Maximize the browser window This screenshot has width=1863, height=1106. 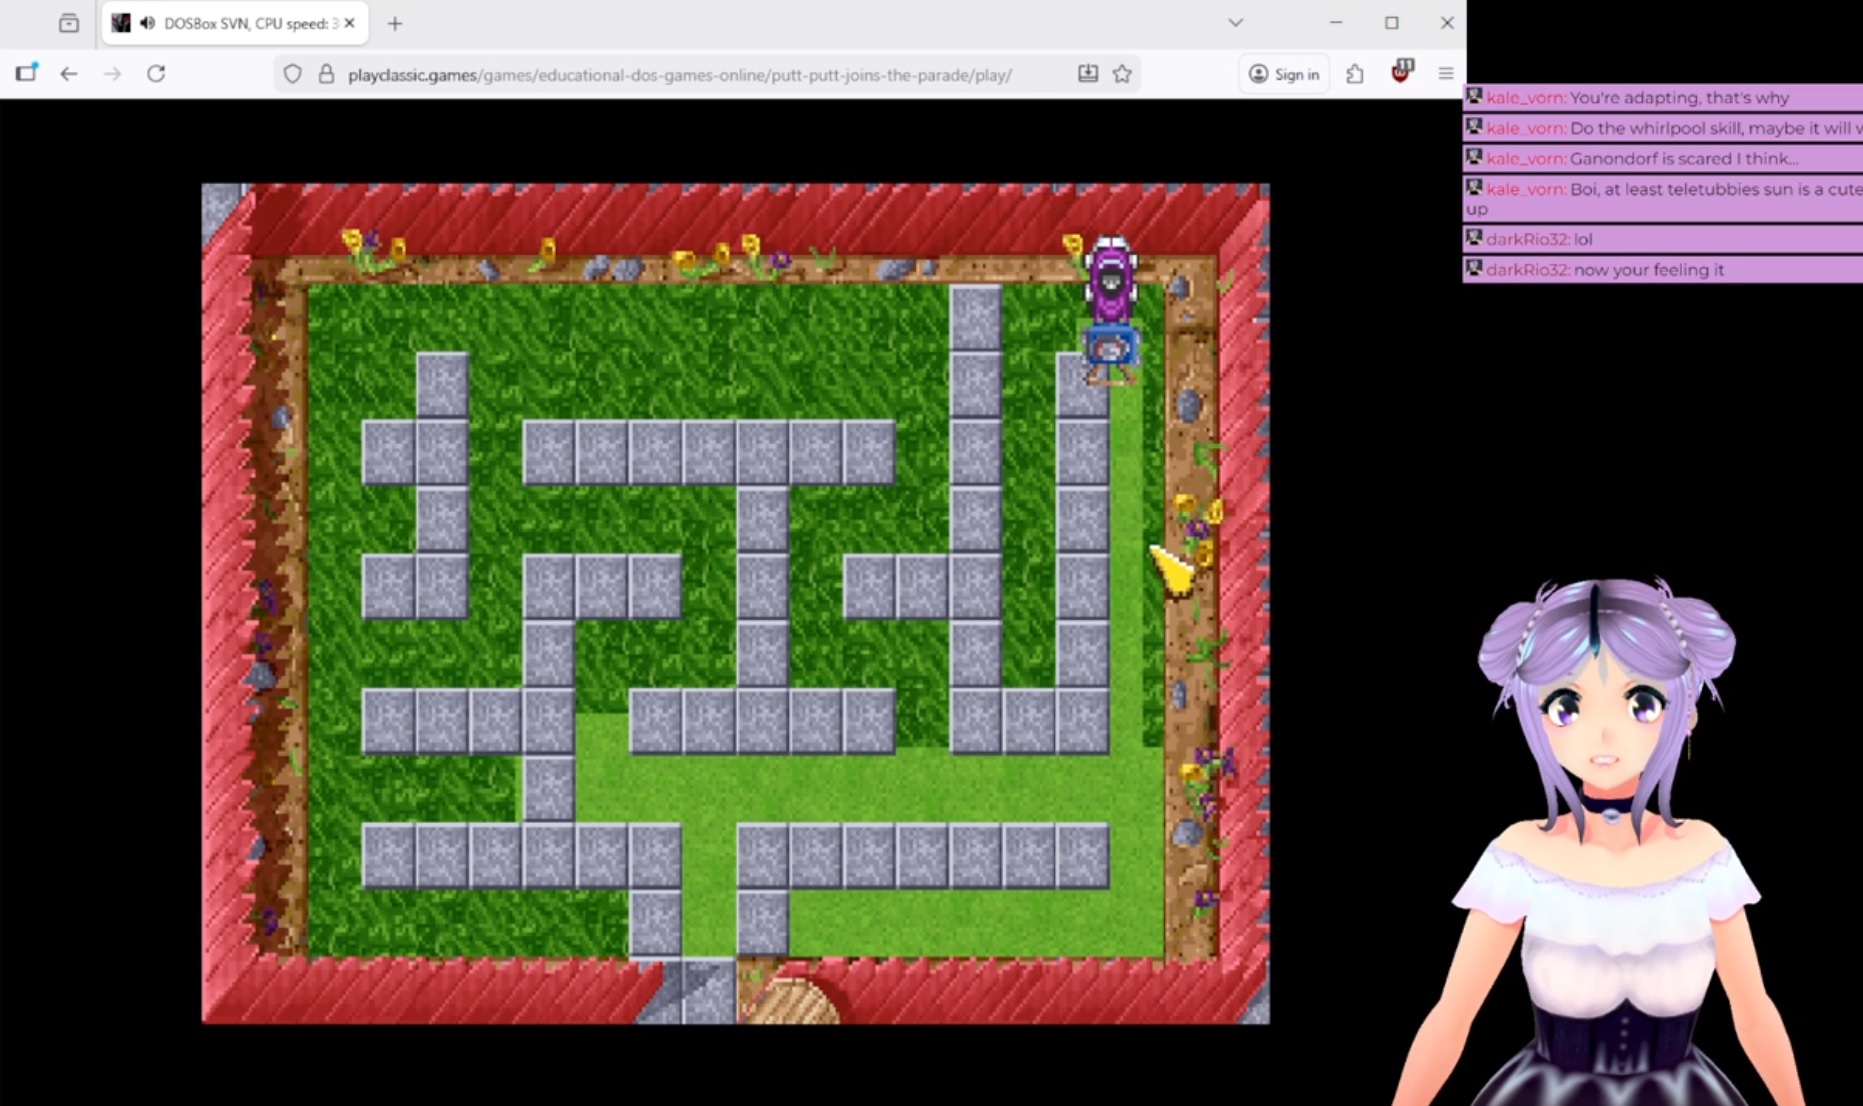tap(1392, 23)
